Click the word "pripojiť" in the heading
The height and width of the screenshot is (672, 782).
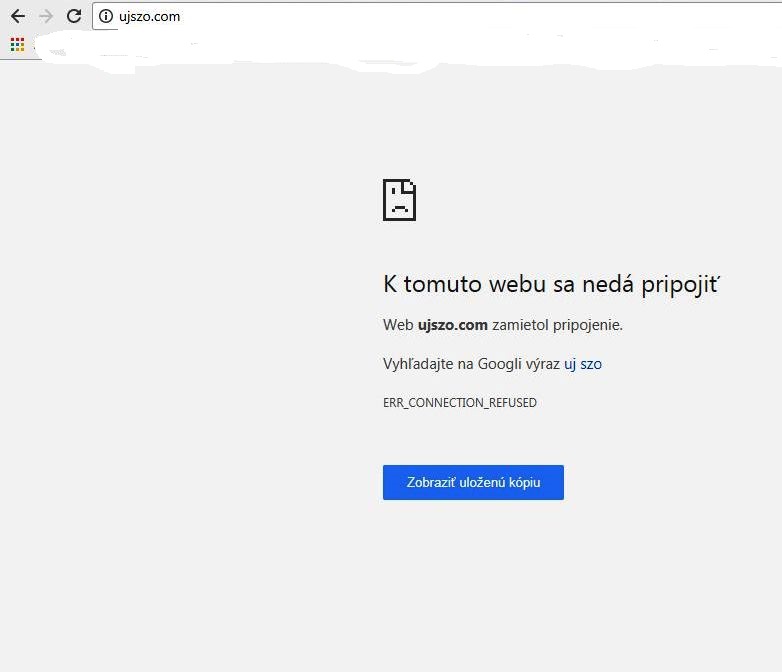pyautogui.click(x=684, y=284)
